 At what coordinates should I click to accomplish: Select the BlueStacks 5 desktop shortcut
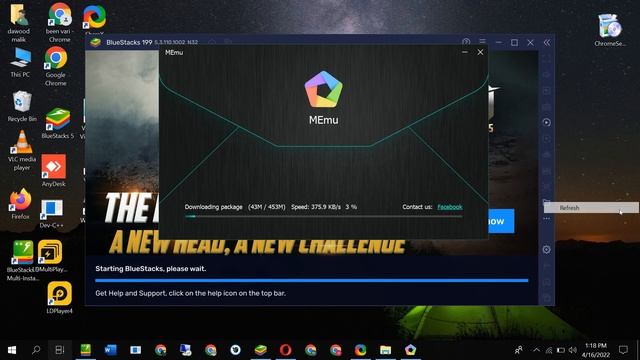(58, 124)
